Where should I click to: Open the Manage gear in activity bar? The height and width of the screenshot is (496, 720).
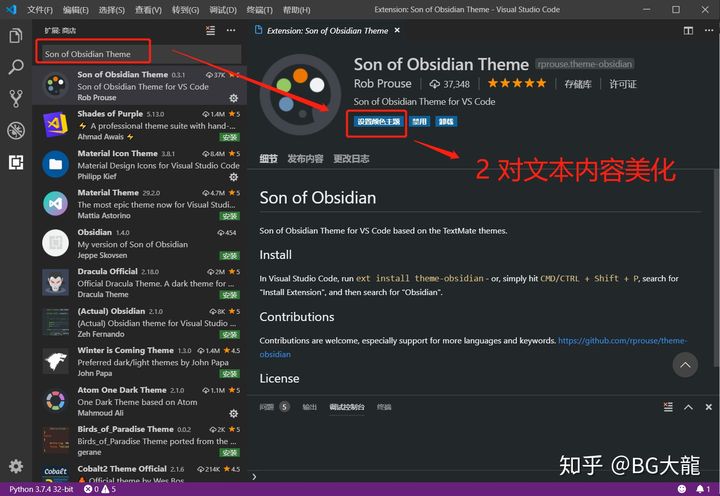coord(16,466)
